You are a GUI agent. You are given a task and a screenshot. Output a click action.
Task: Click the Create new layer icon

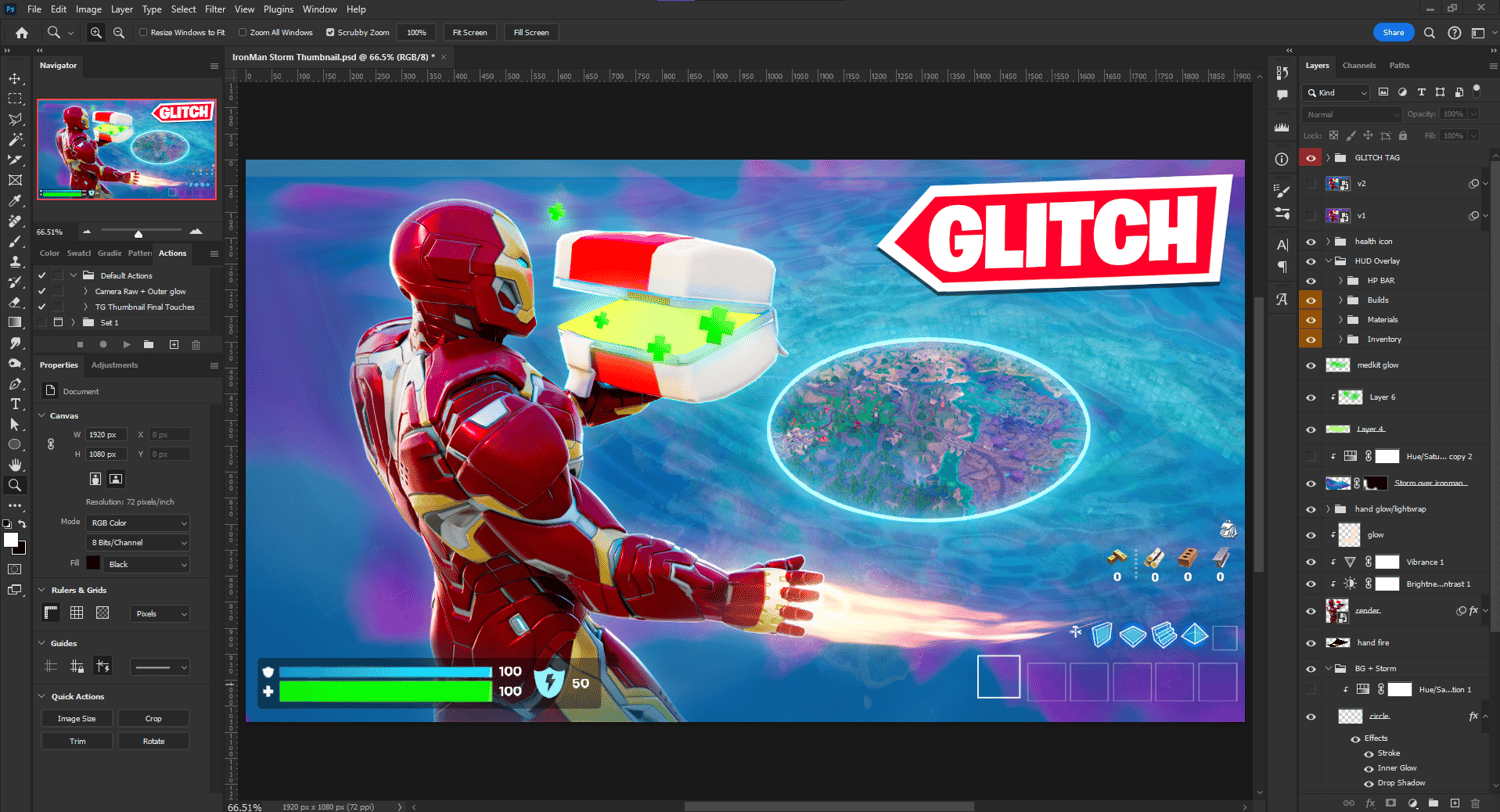1455,803
